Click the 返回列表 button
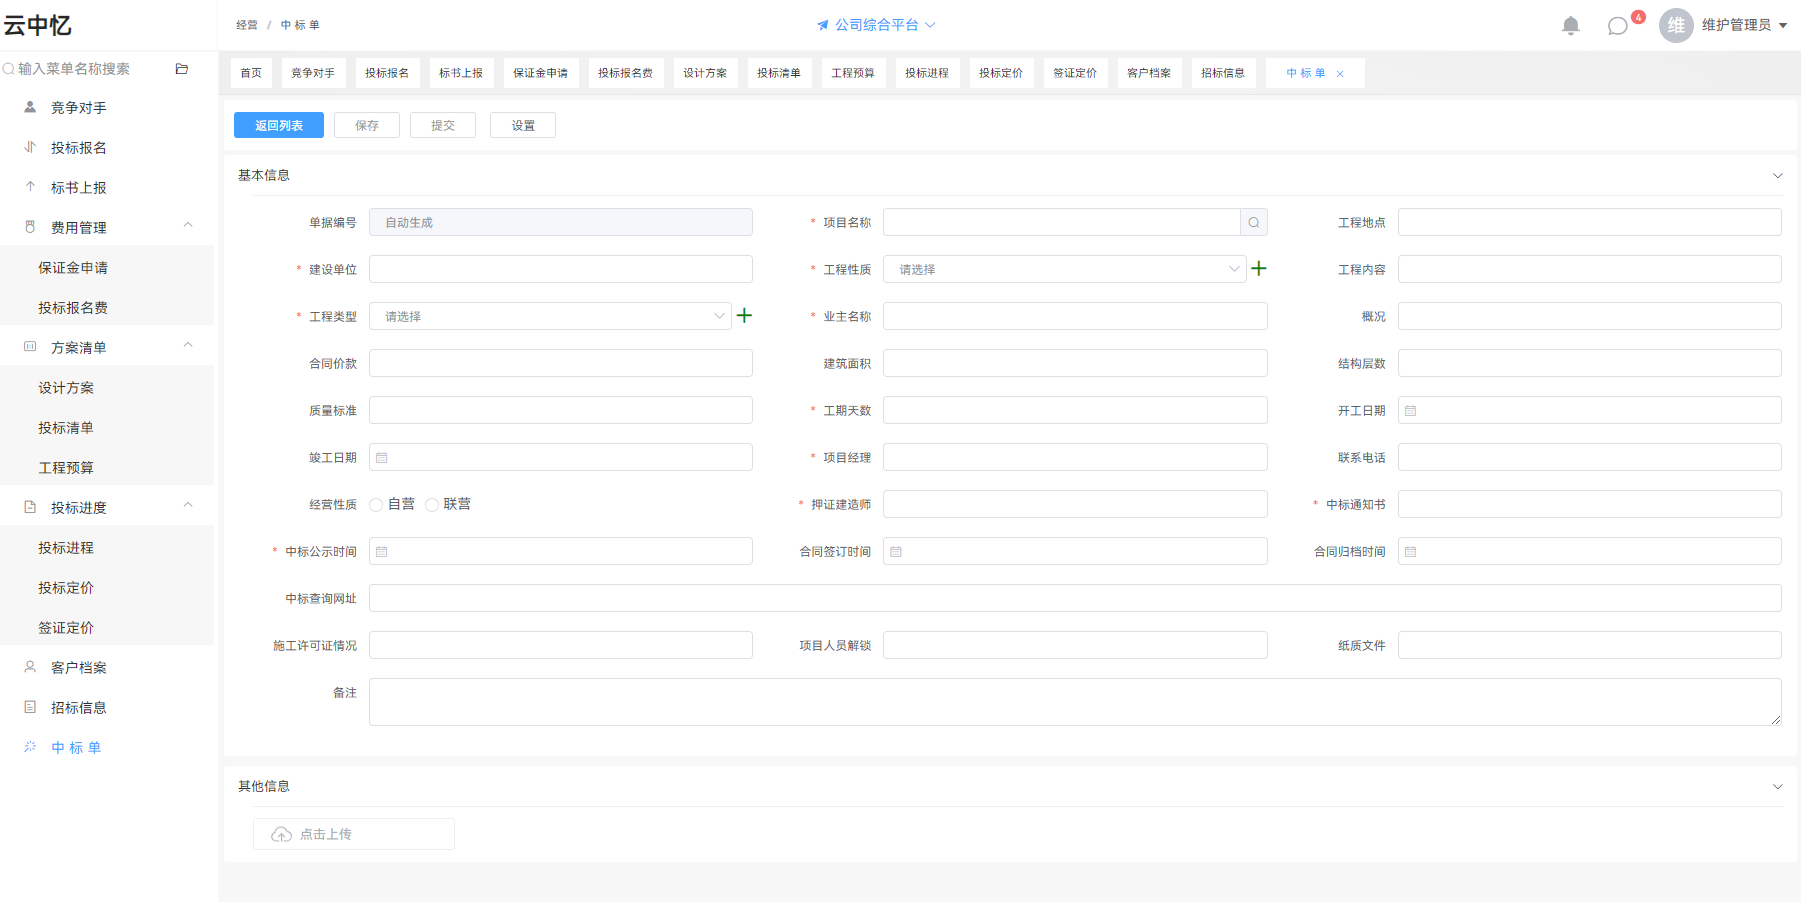Screen dimensions: 1801x902 pos(279,125)
